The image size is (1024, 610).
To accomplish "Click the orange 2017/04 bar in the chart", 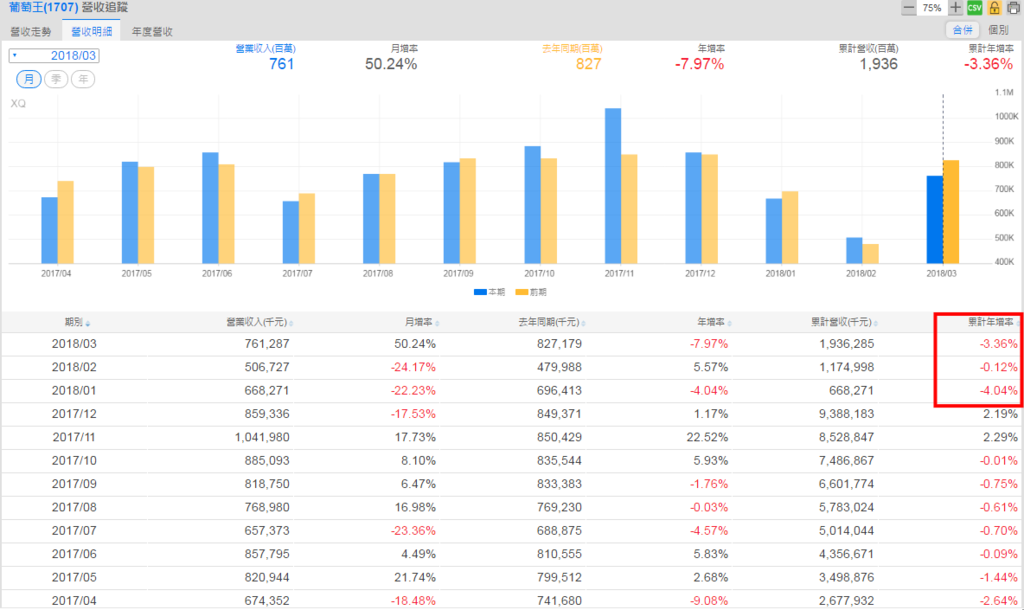I will [65, 222].
